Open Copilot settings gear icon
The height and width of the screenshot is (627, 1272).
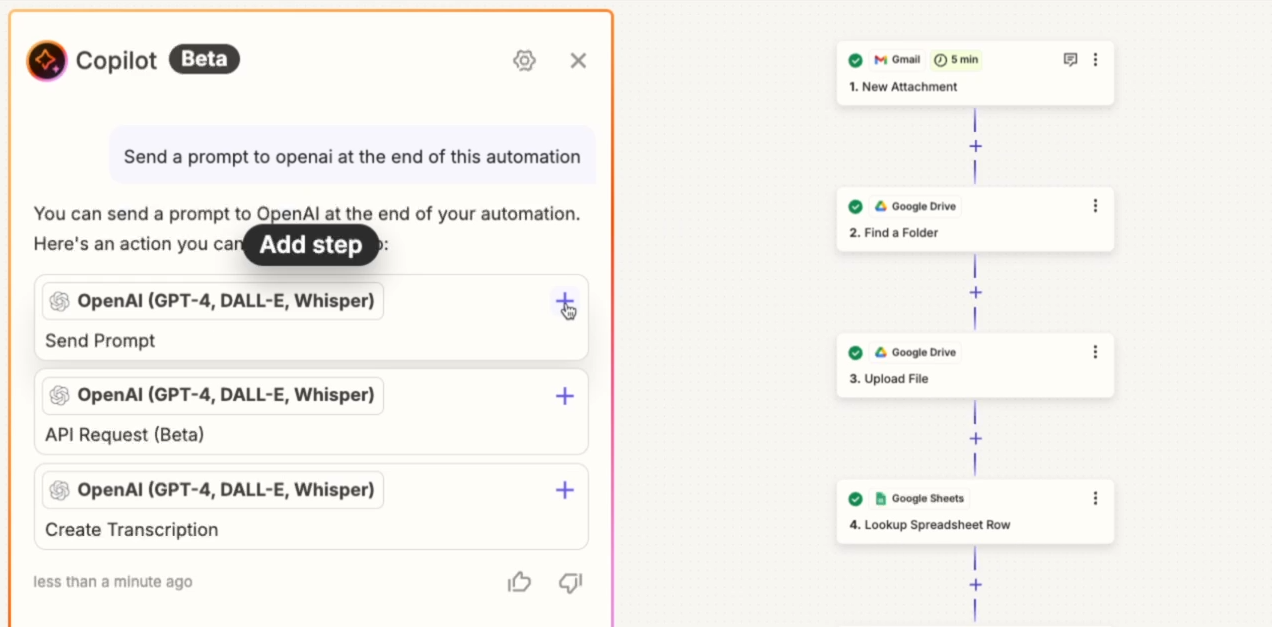[524, 61]
